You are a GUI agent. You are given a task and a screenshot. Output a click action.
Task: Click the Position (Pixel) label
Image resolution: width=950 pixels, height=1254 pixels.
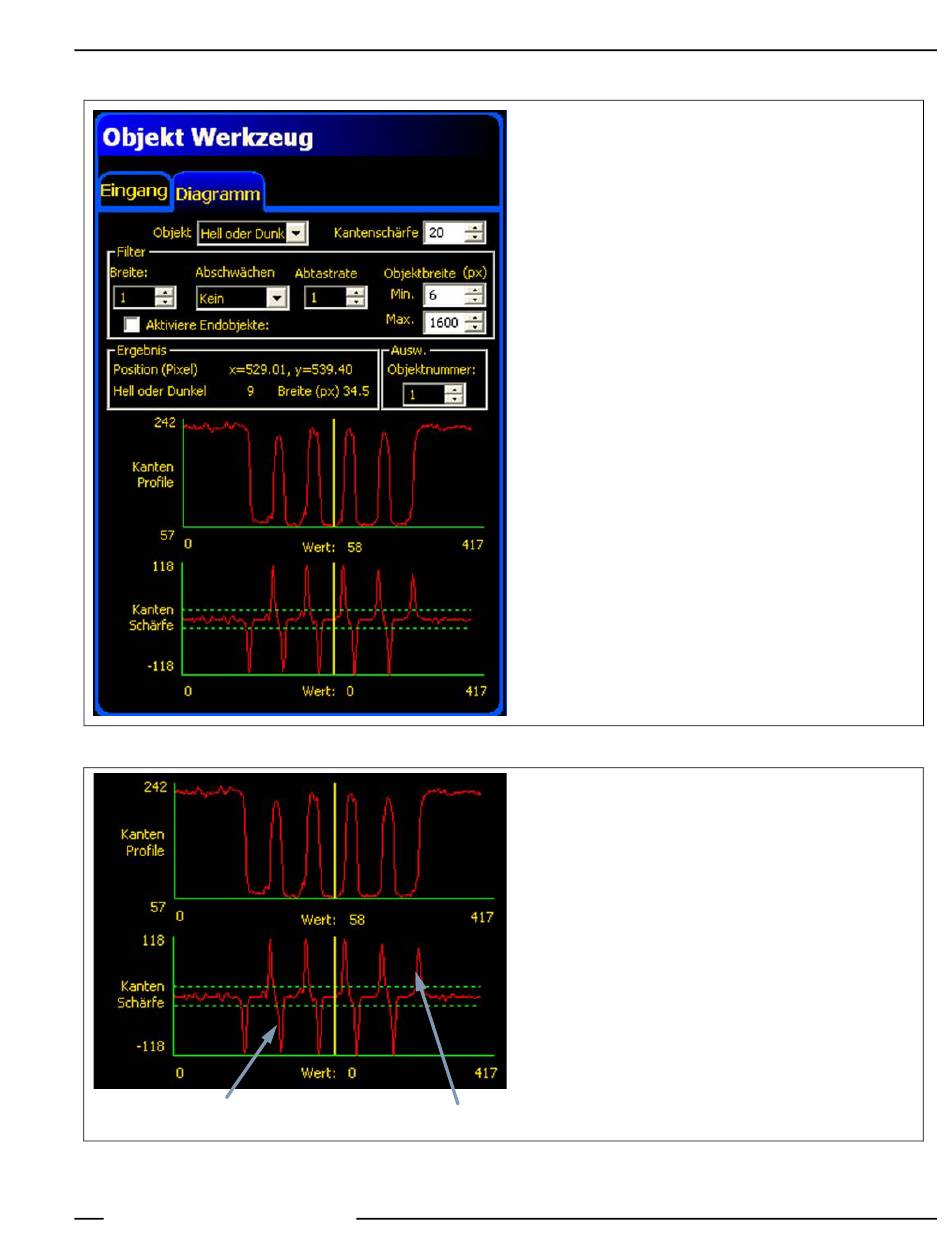[155, 370]
